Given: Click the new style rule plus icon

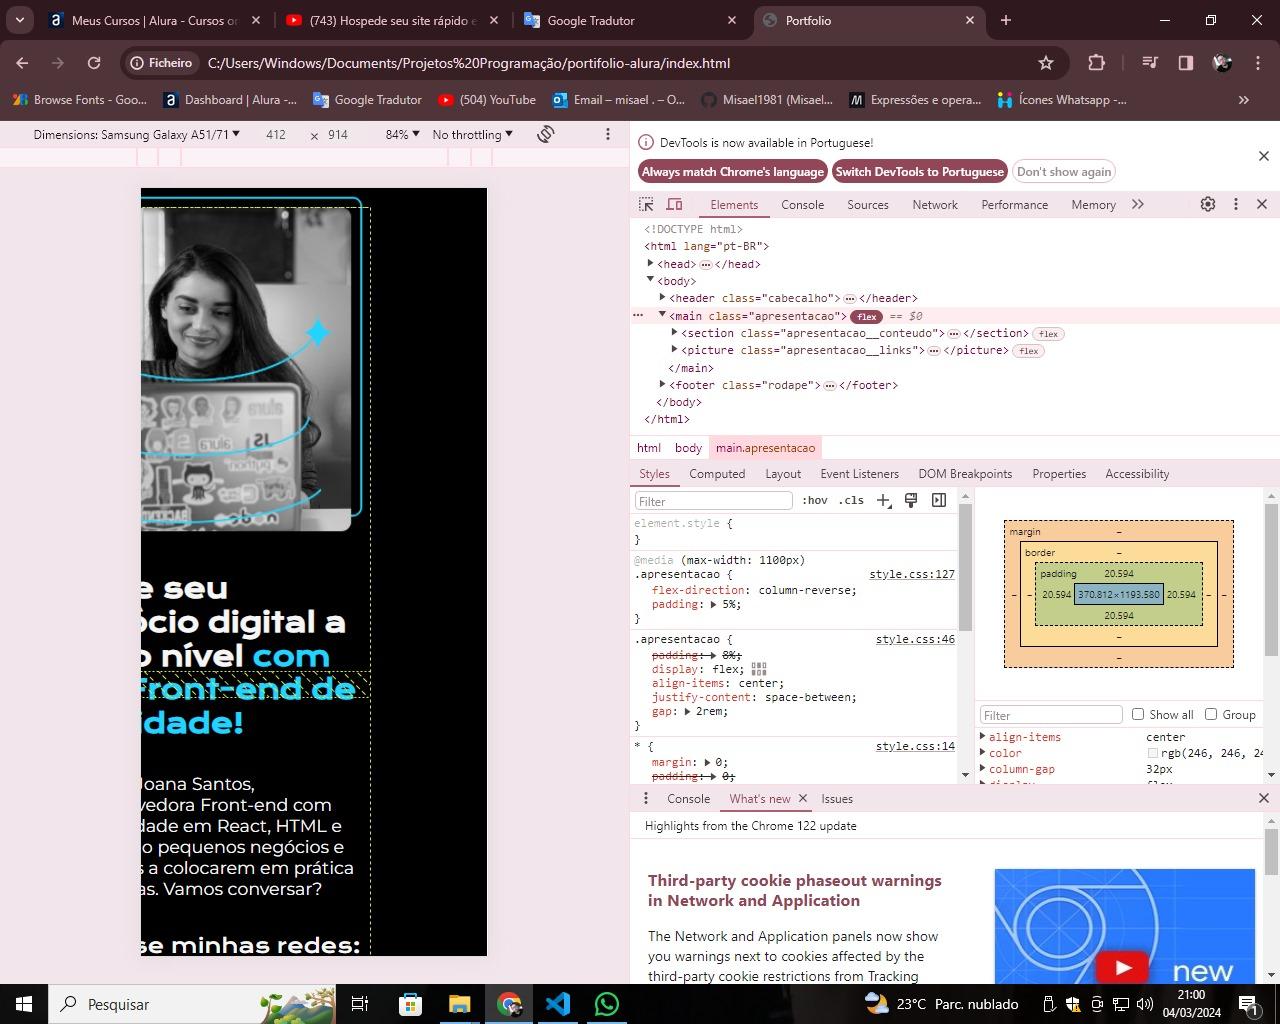Looking at the screenshot, I should [x=884, y=501].
